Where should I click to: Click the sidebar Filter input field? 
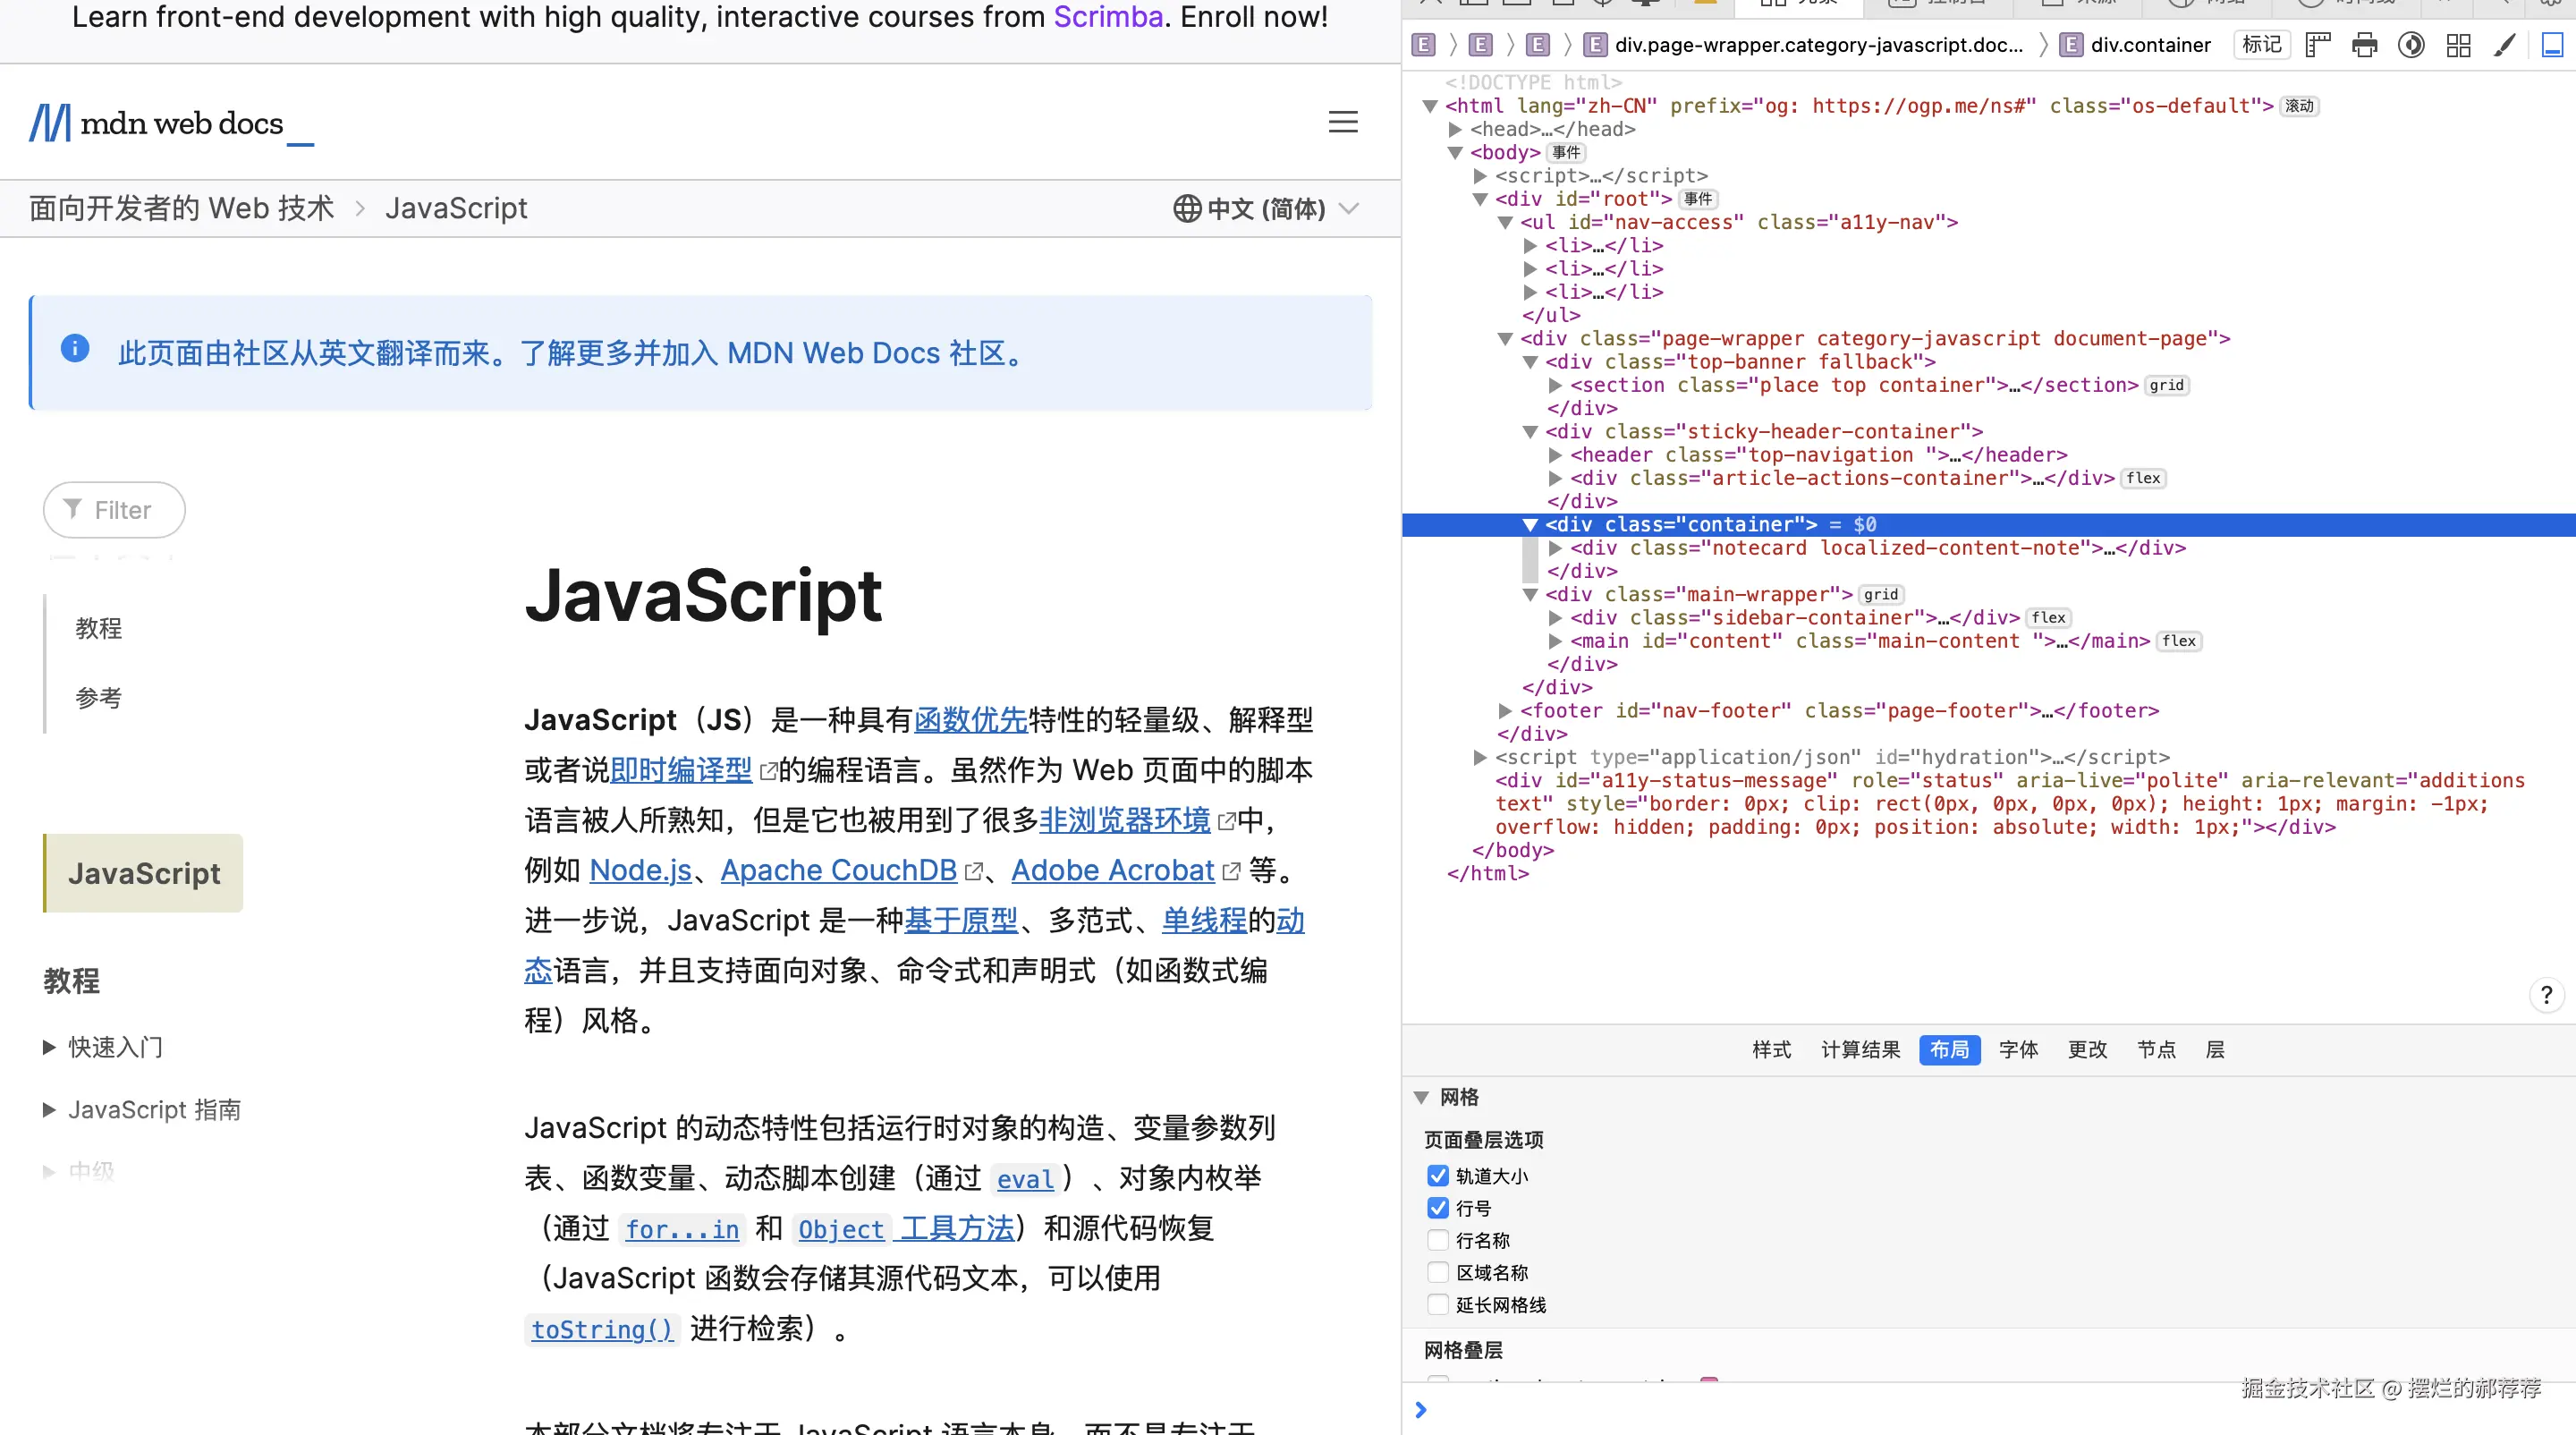click(114, 510)
